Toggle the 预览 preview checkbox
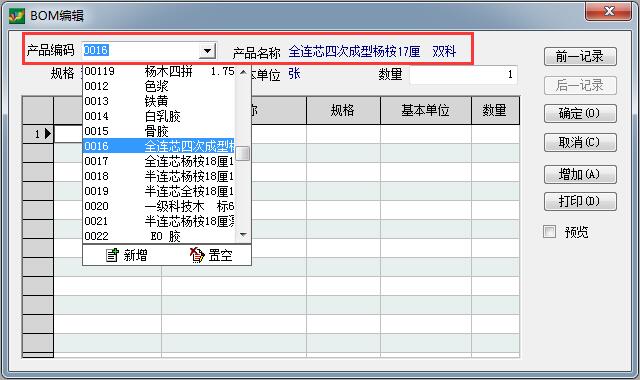The width and height of the screenshot is (640, 380). point(549,231)
